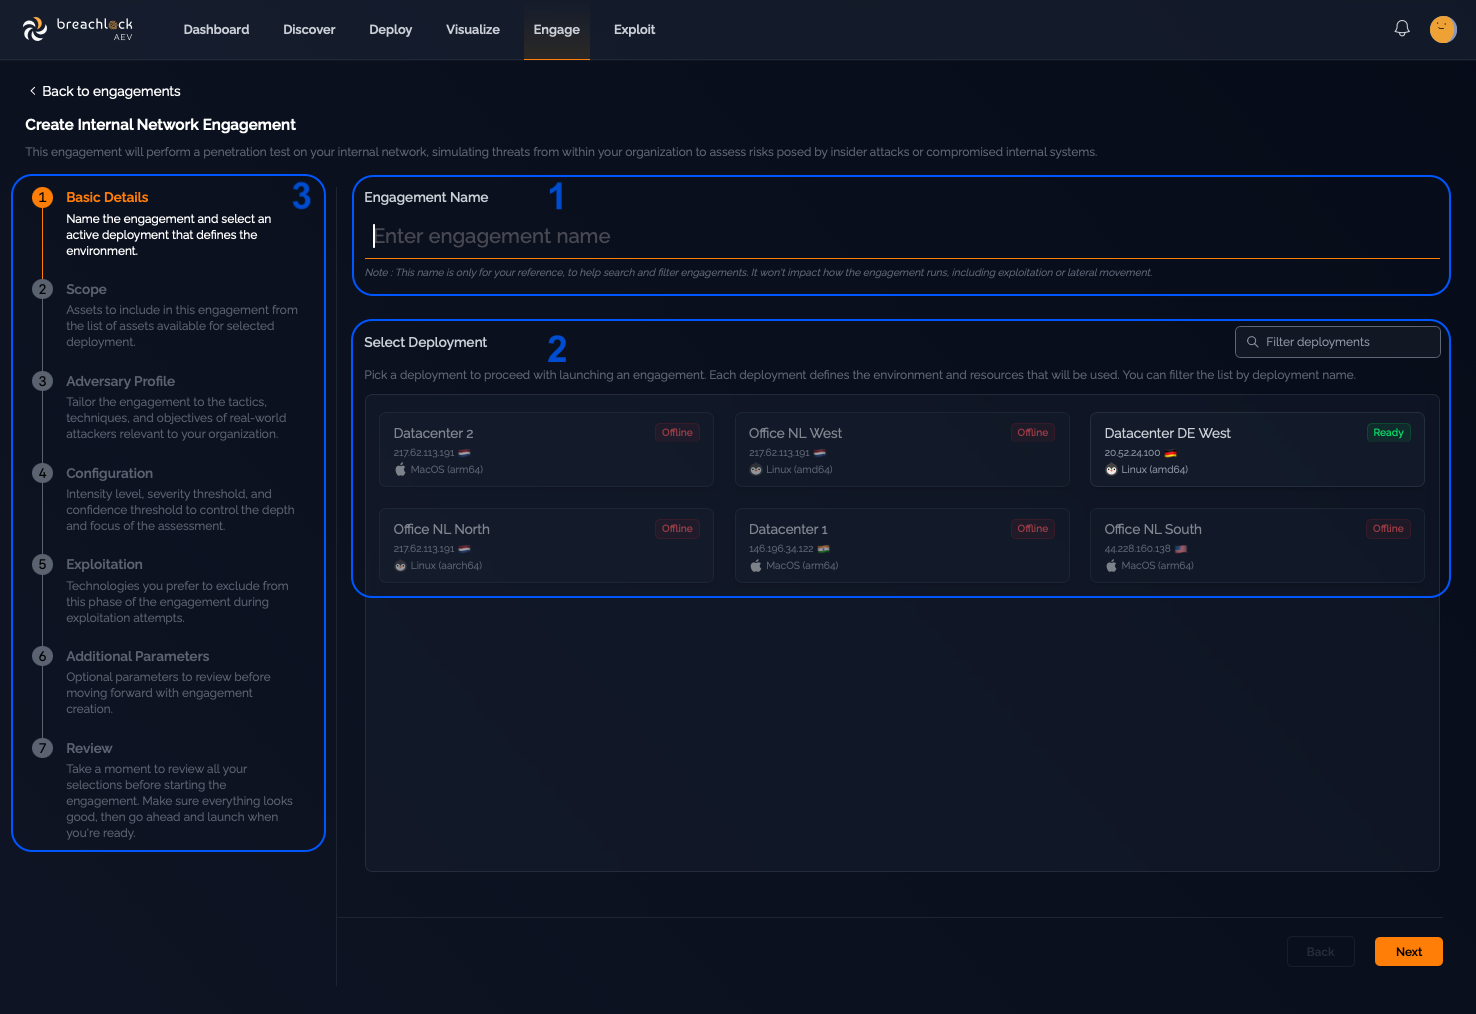1476x1014 pixels.
Task: Click the India flag on Datacenter 1
Action: (824, 549)
